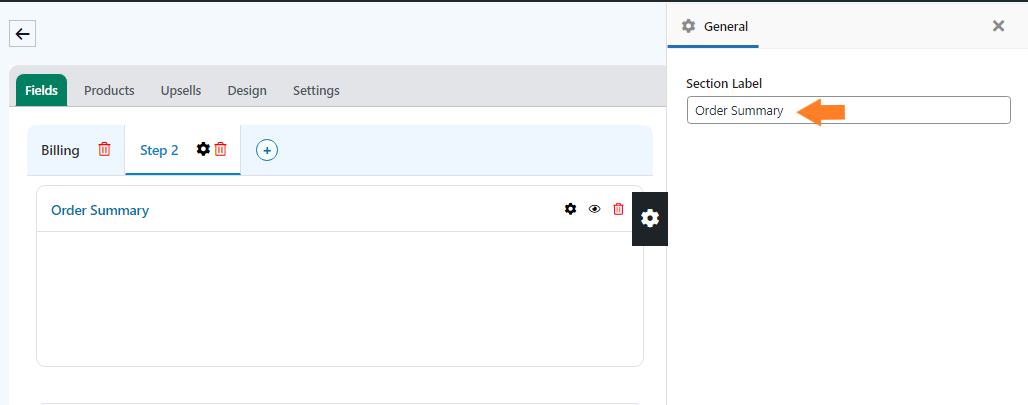Close the General settings panel
The width and height of the screenshot is (1028, 405).
(998, 26)
